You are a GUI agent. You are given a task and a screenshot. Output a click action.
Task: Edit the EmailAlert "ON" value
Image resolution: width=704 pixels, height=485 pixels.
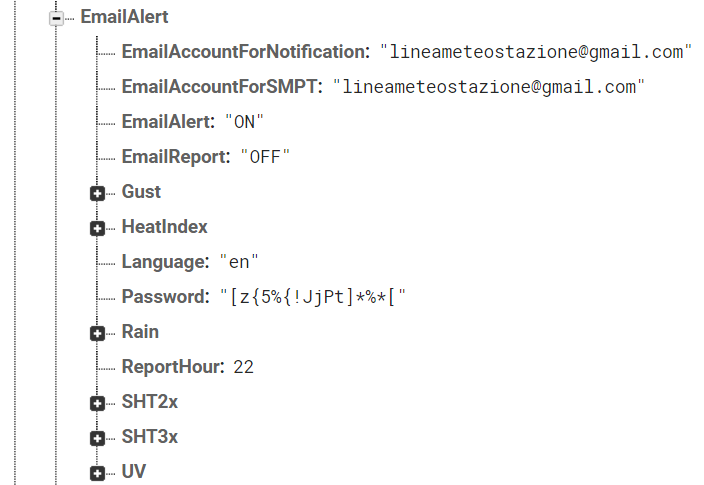(x=244, y=122)
